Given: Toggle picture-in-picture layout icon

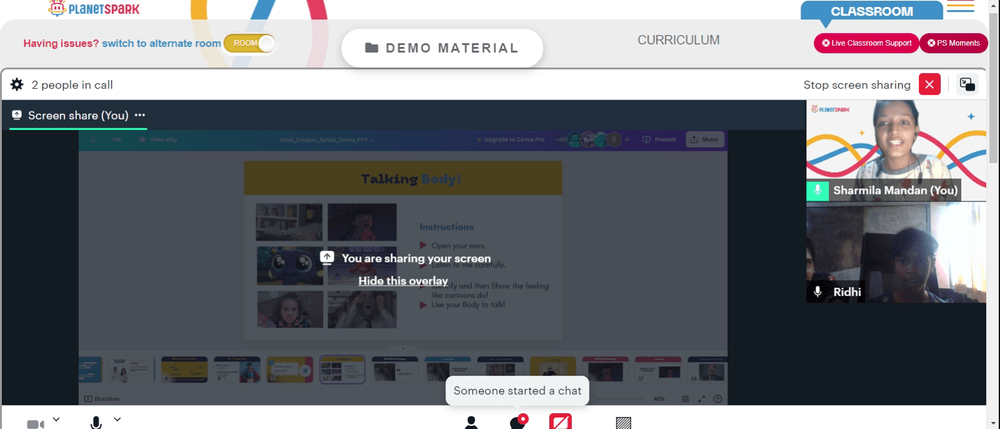Looking at the screenshot, I should click(967, 85).
